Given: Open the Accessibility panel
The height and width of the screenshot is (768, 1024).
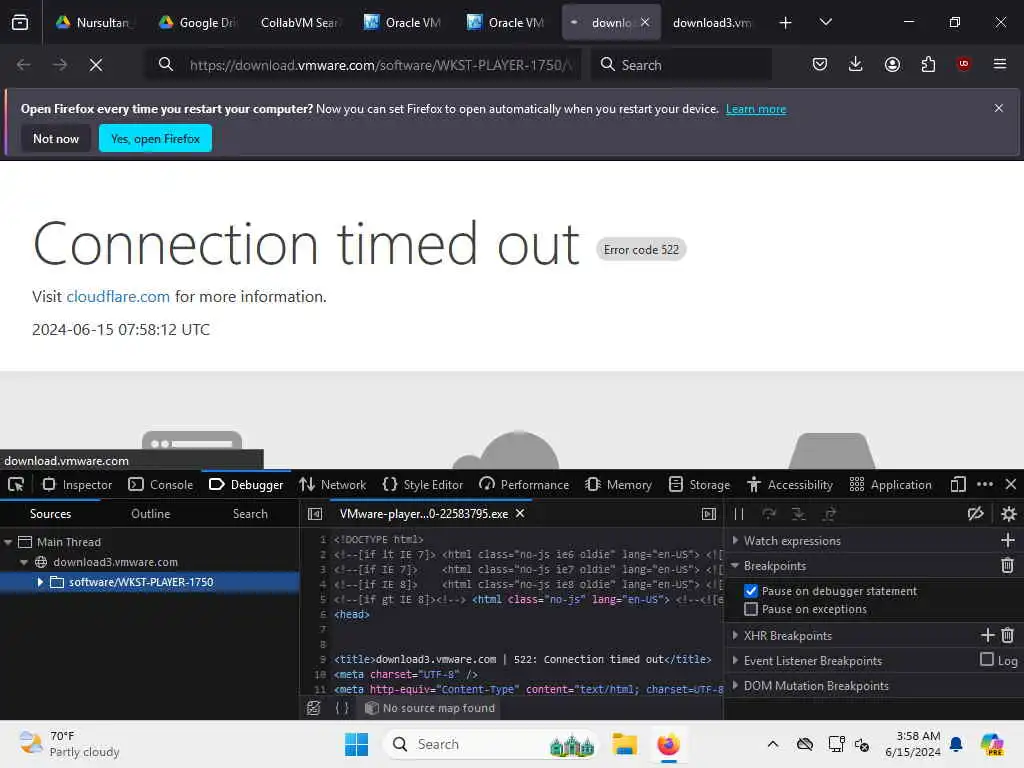Looking at the screenshot, I should click(790, 485).
